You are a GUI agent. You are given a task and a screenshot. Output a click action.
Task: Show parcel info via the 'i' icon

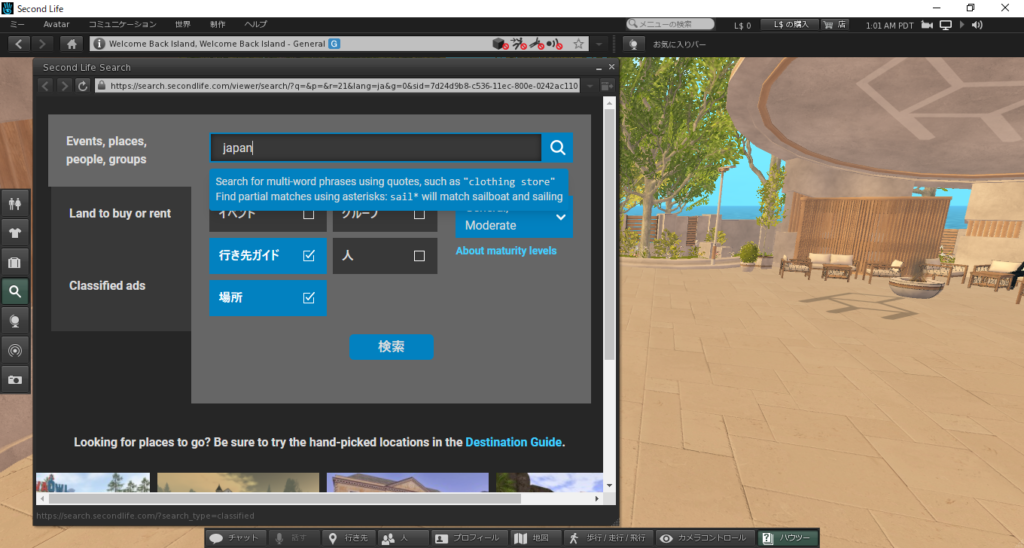(99, 44)
